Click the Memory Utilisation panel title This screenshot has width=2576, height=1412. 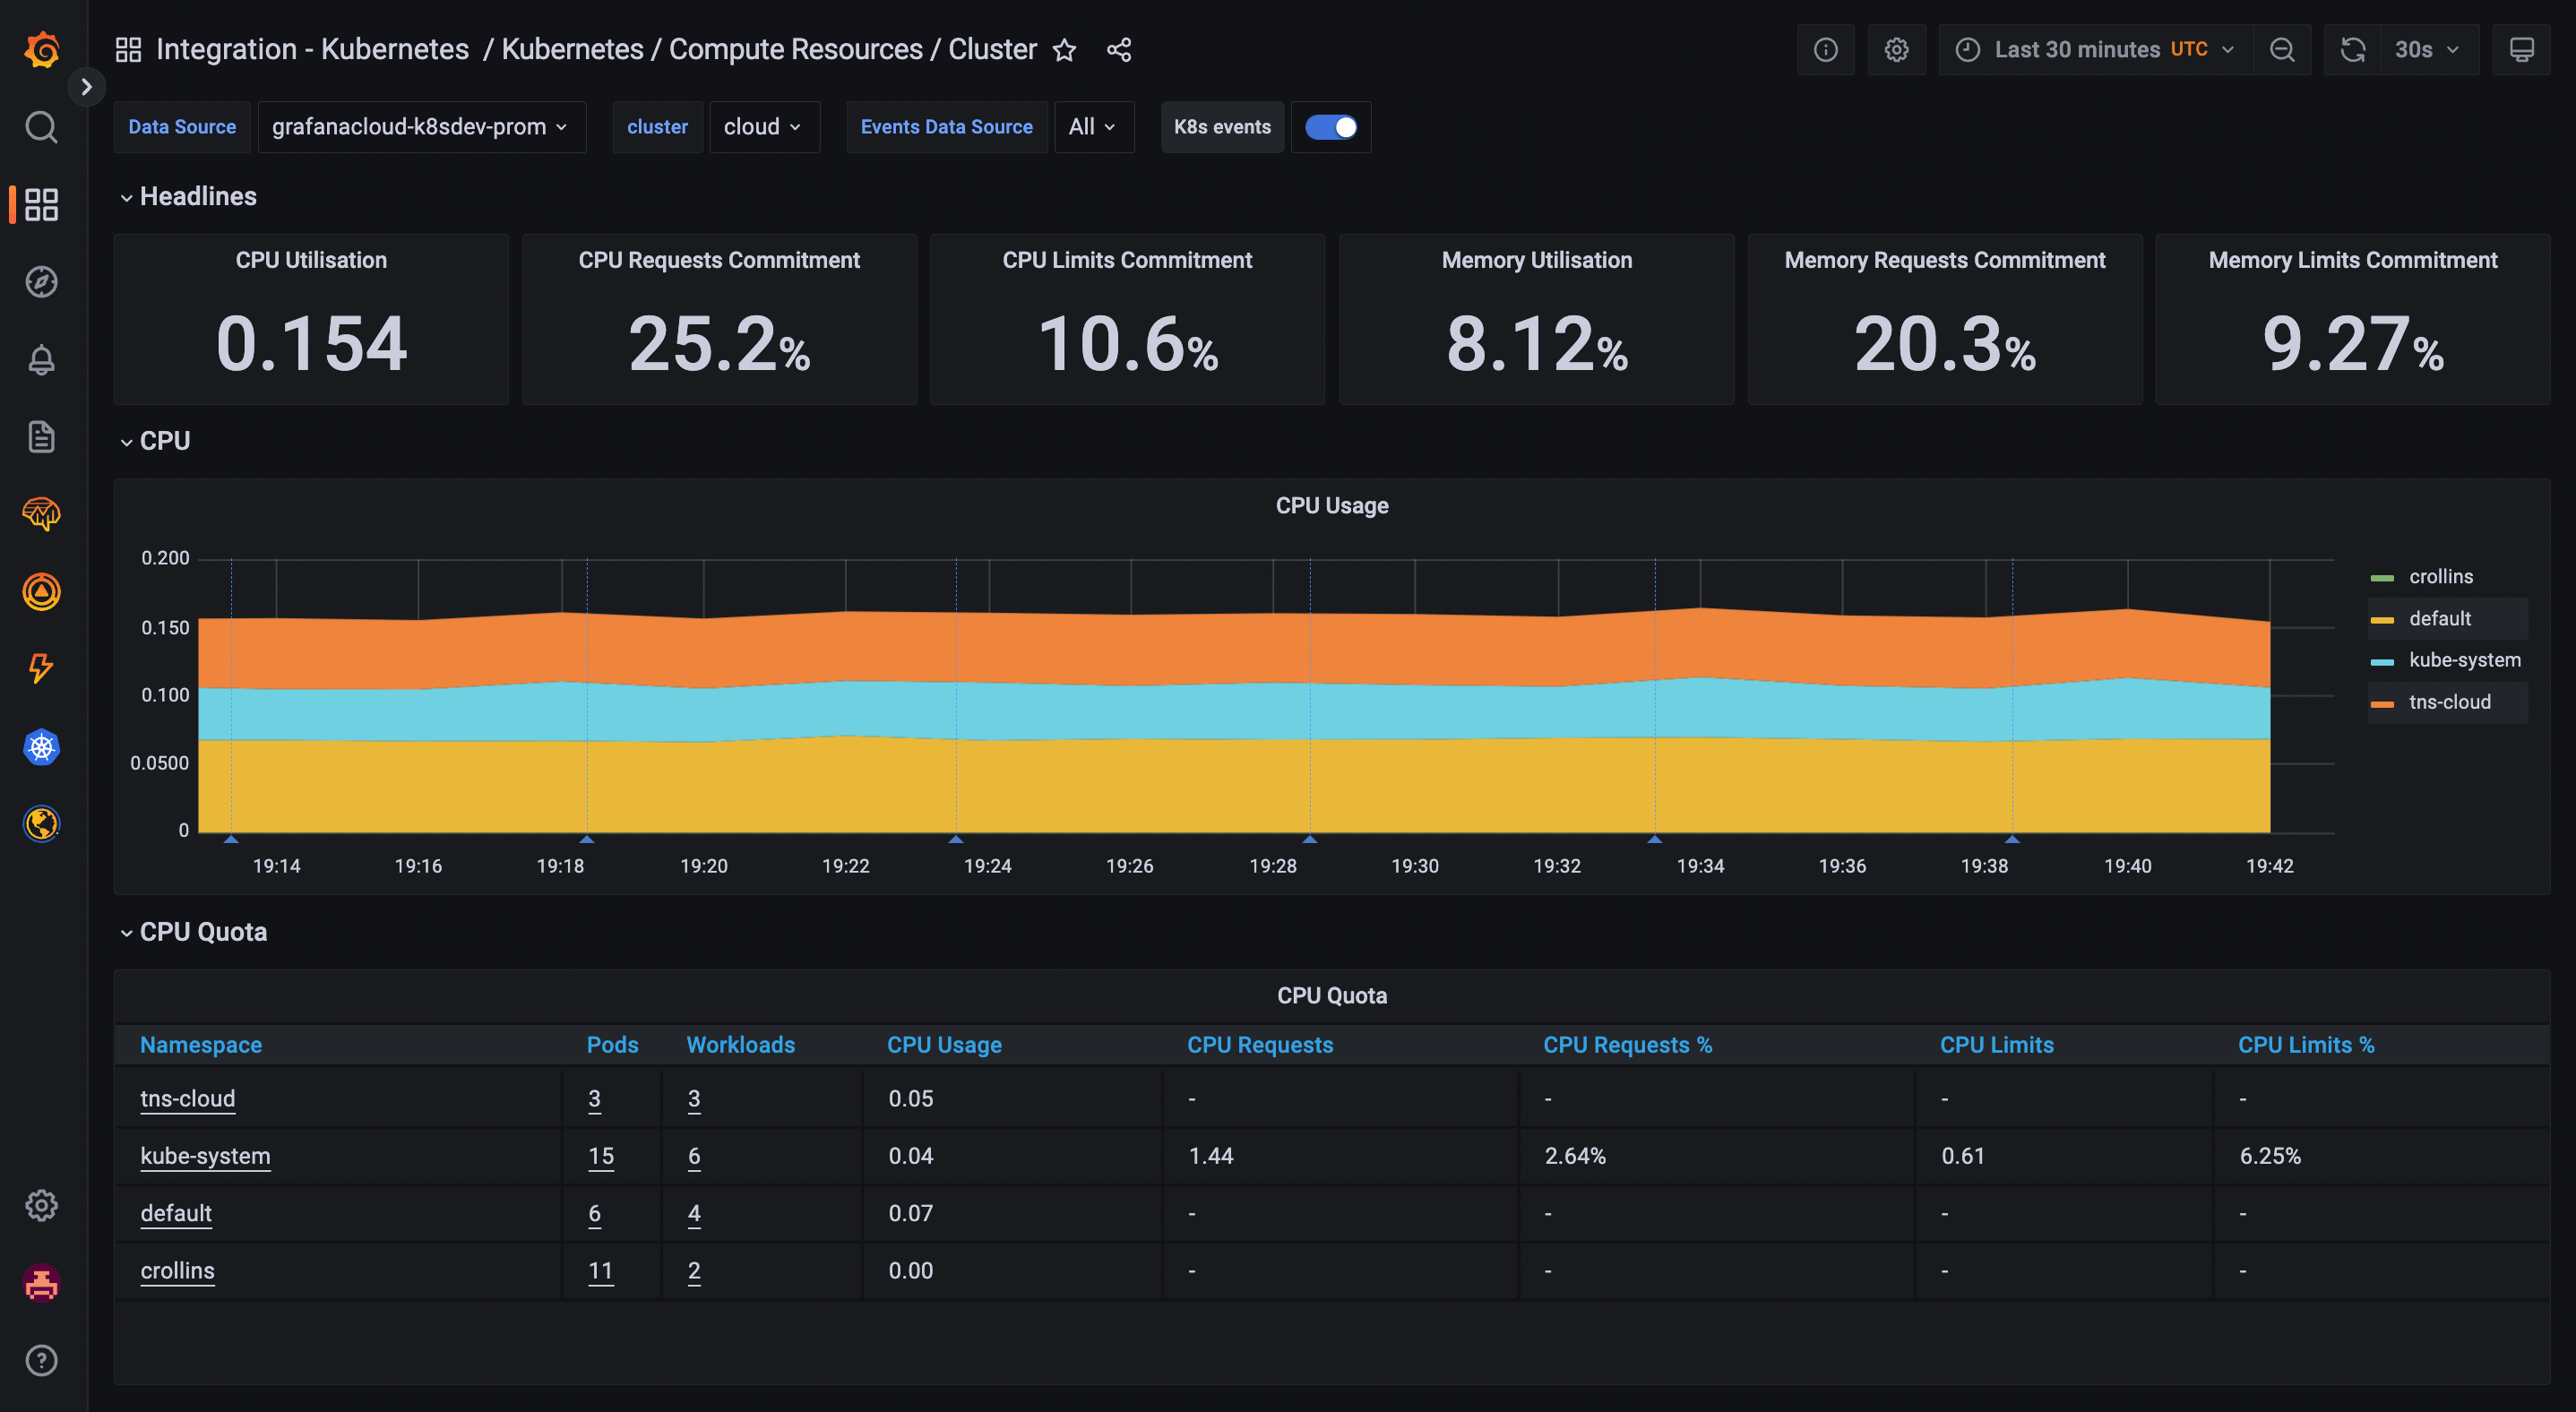click(x=1536, y=260)
